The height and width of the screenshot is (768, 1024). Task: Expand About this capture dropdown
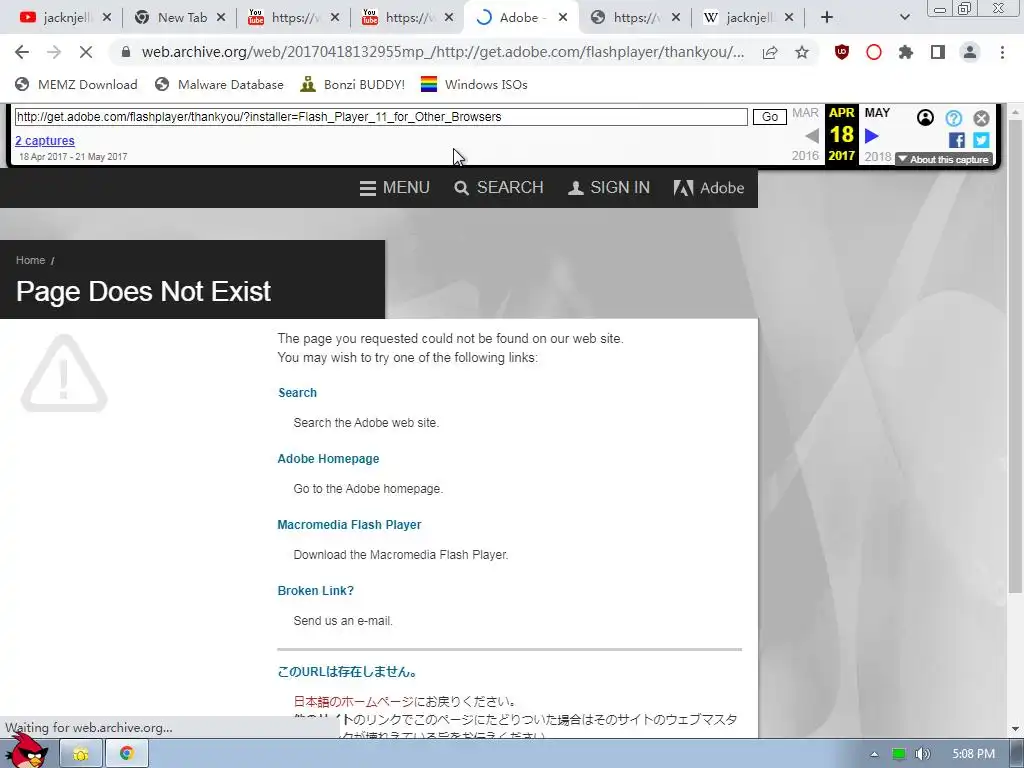click(944, 159)
